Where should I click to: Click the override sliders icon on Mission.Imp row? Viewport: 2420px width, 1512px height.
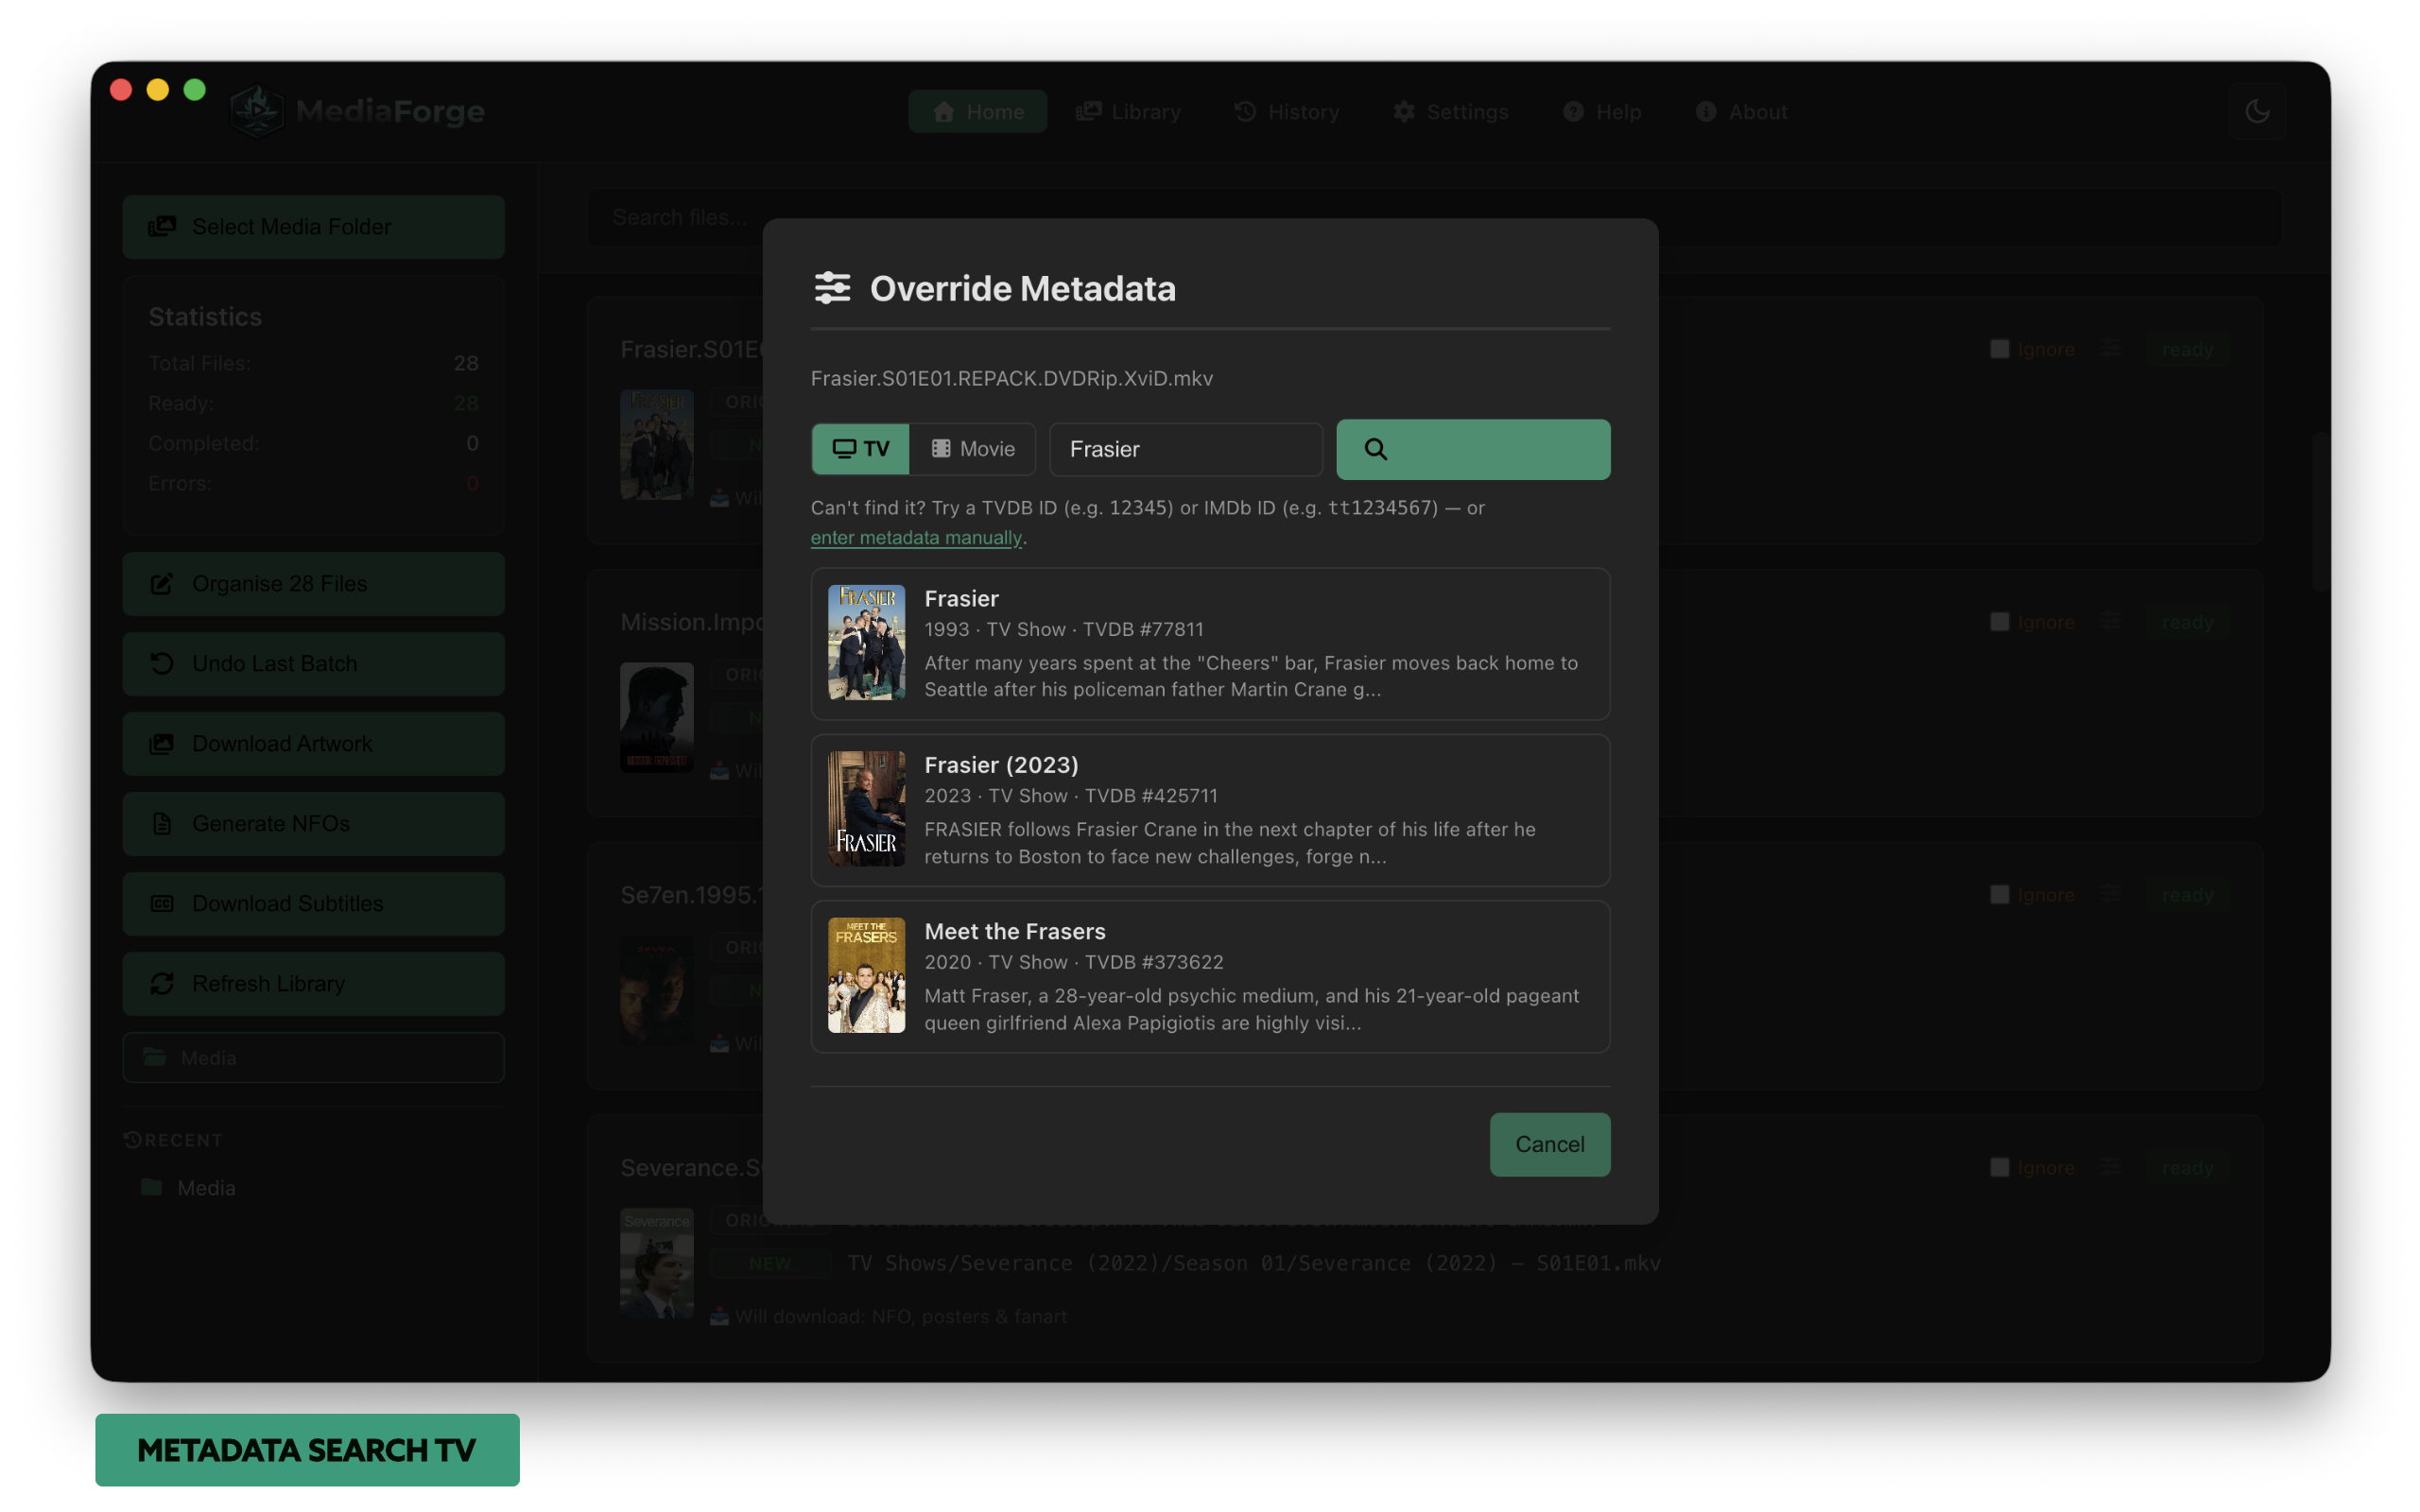pos(2109,622)
